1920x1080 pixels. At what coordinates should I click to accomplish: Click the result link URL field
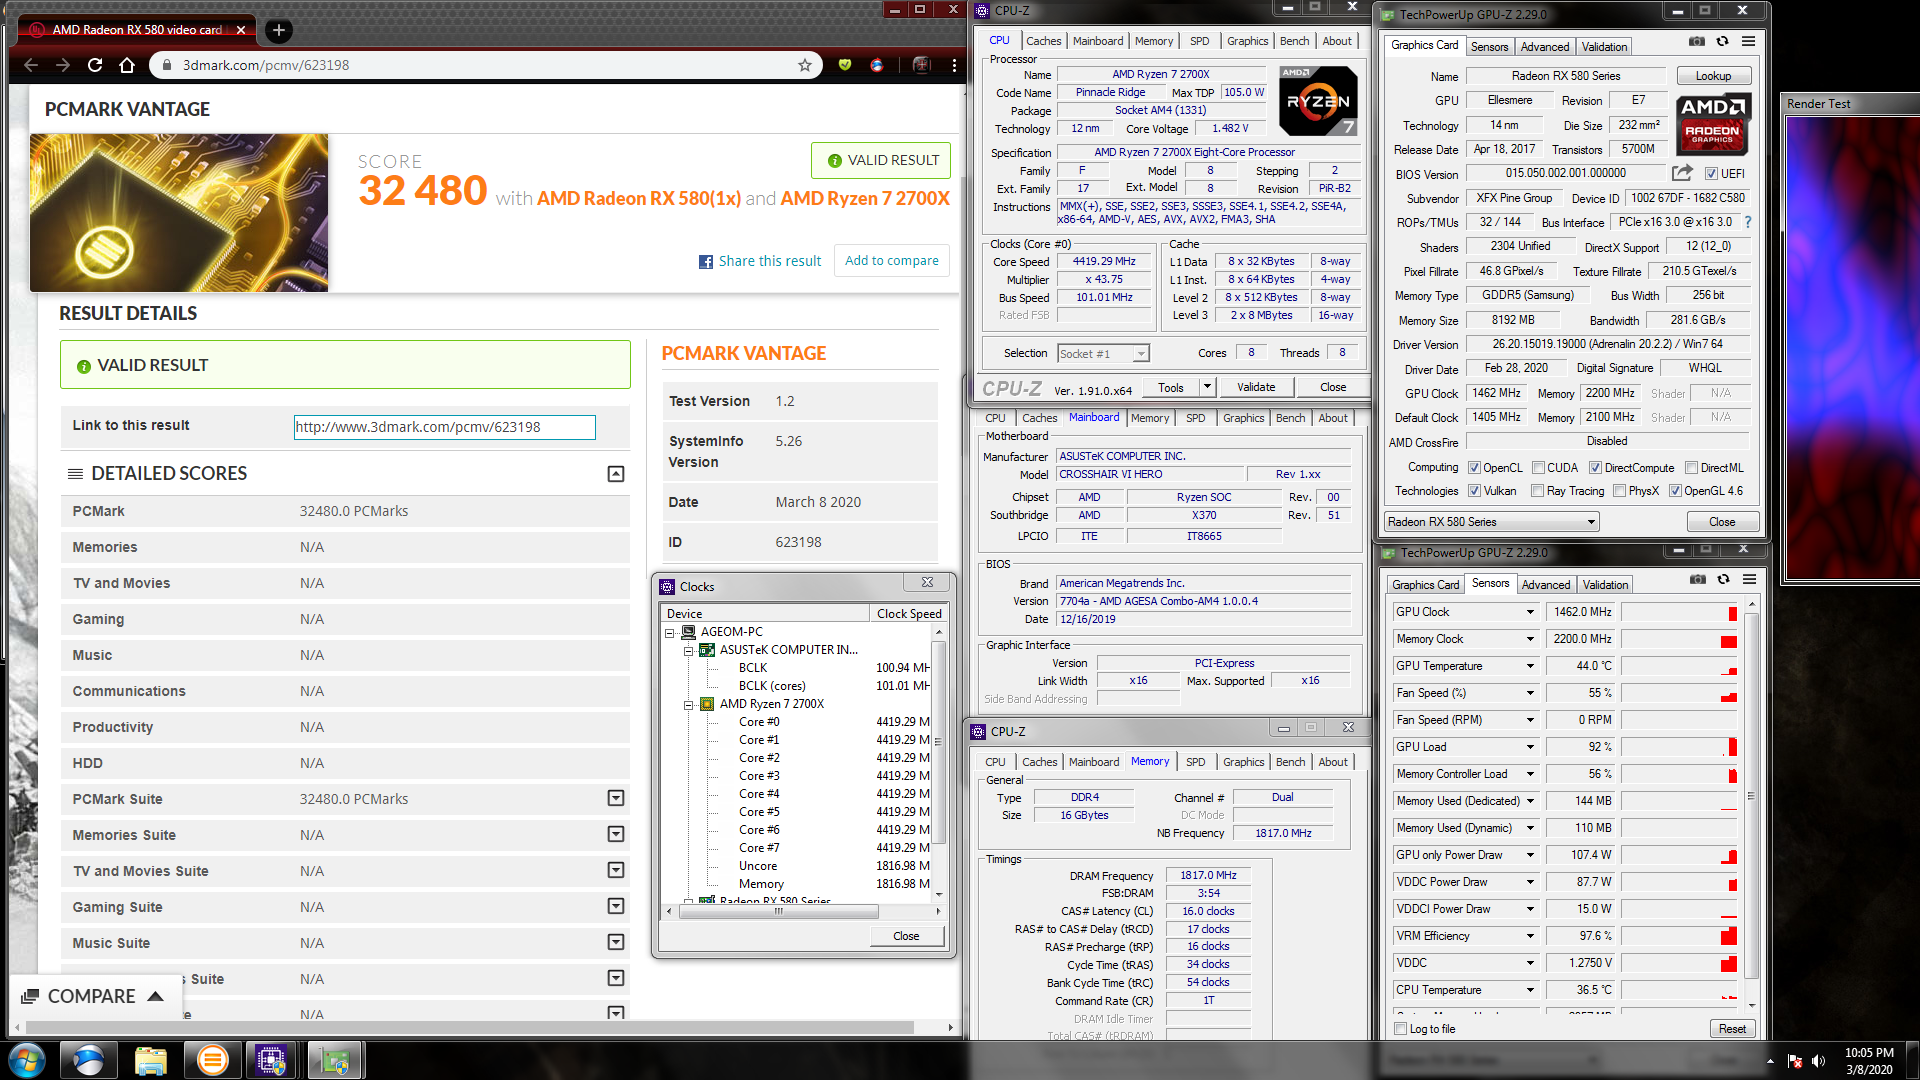(x=444, y=427)
